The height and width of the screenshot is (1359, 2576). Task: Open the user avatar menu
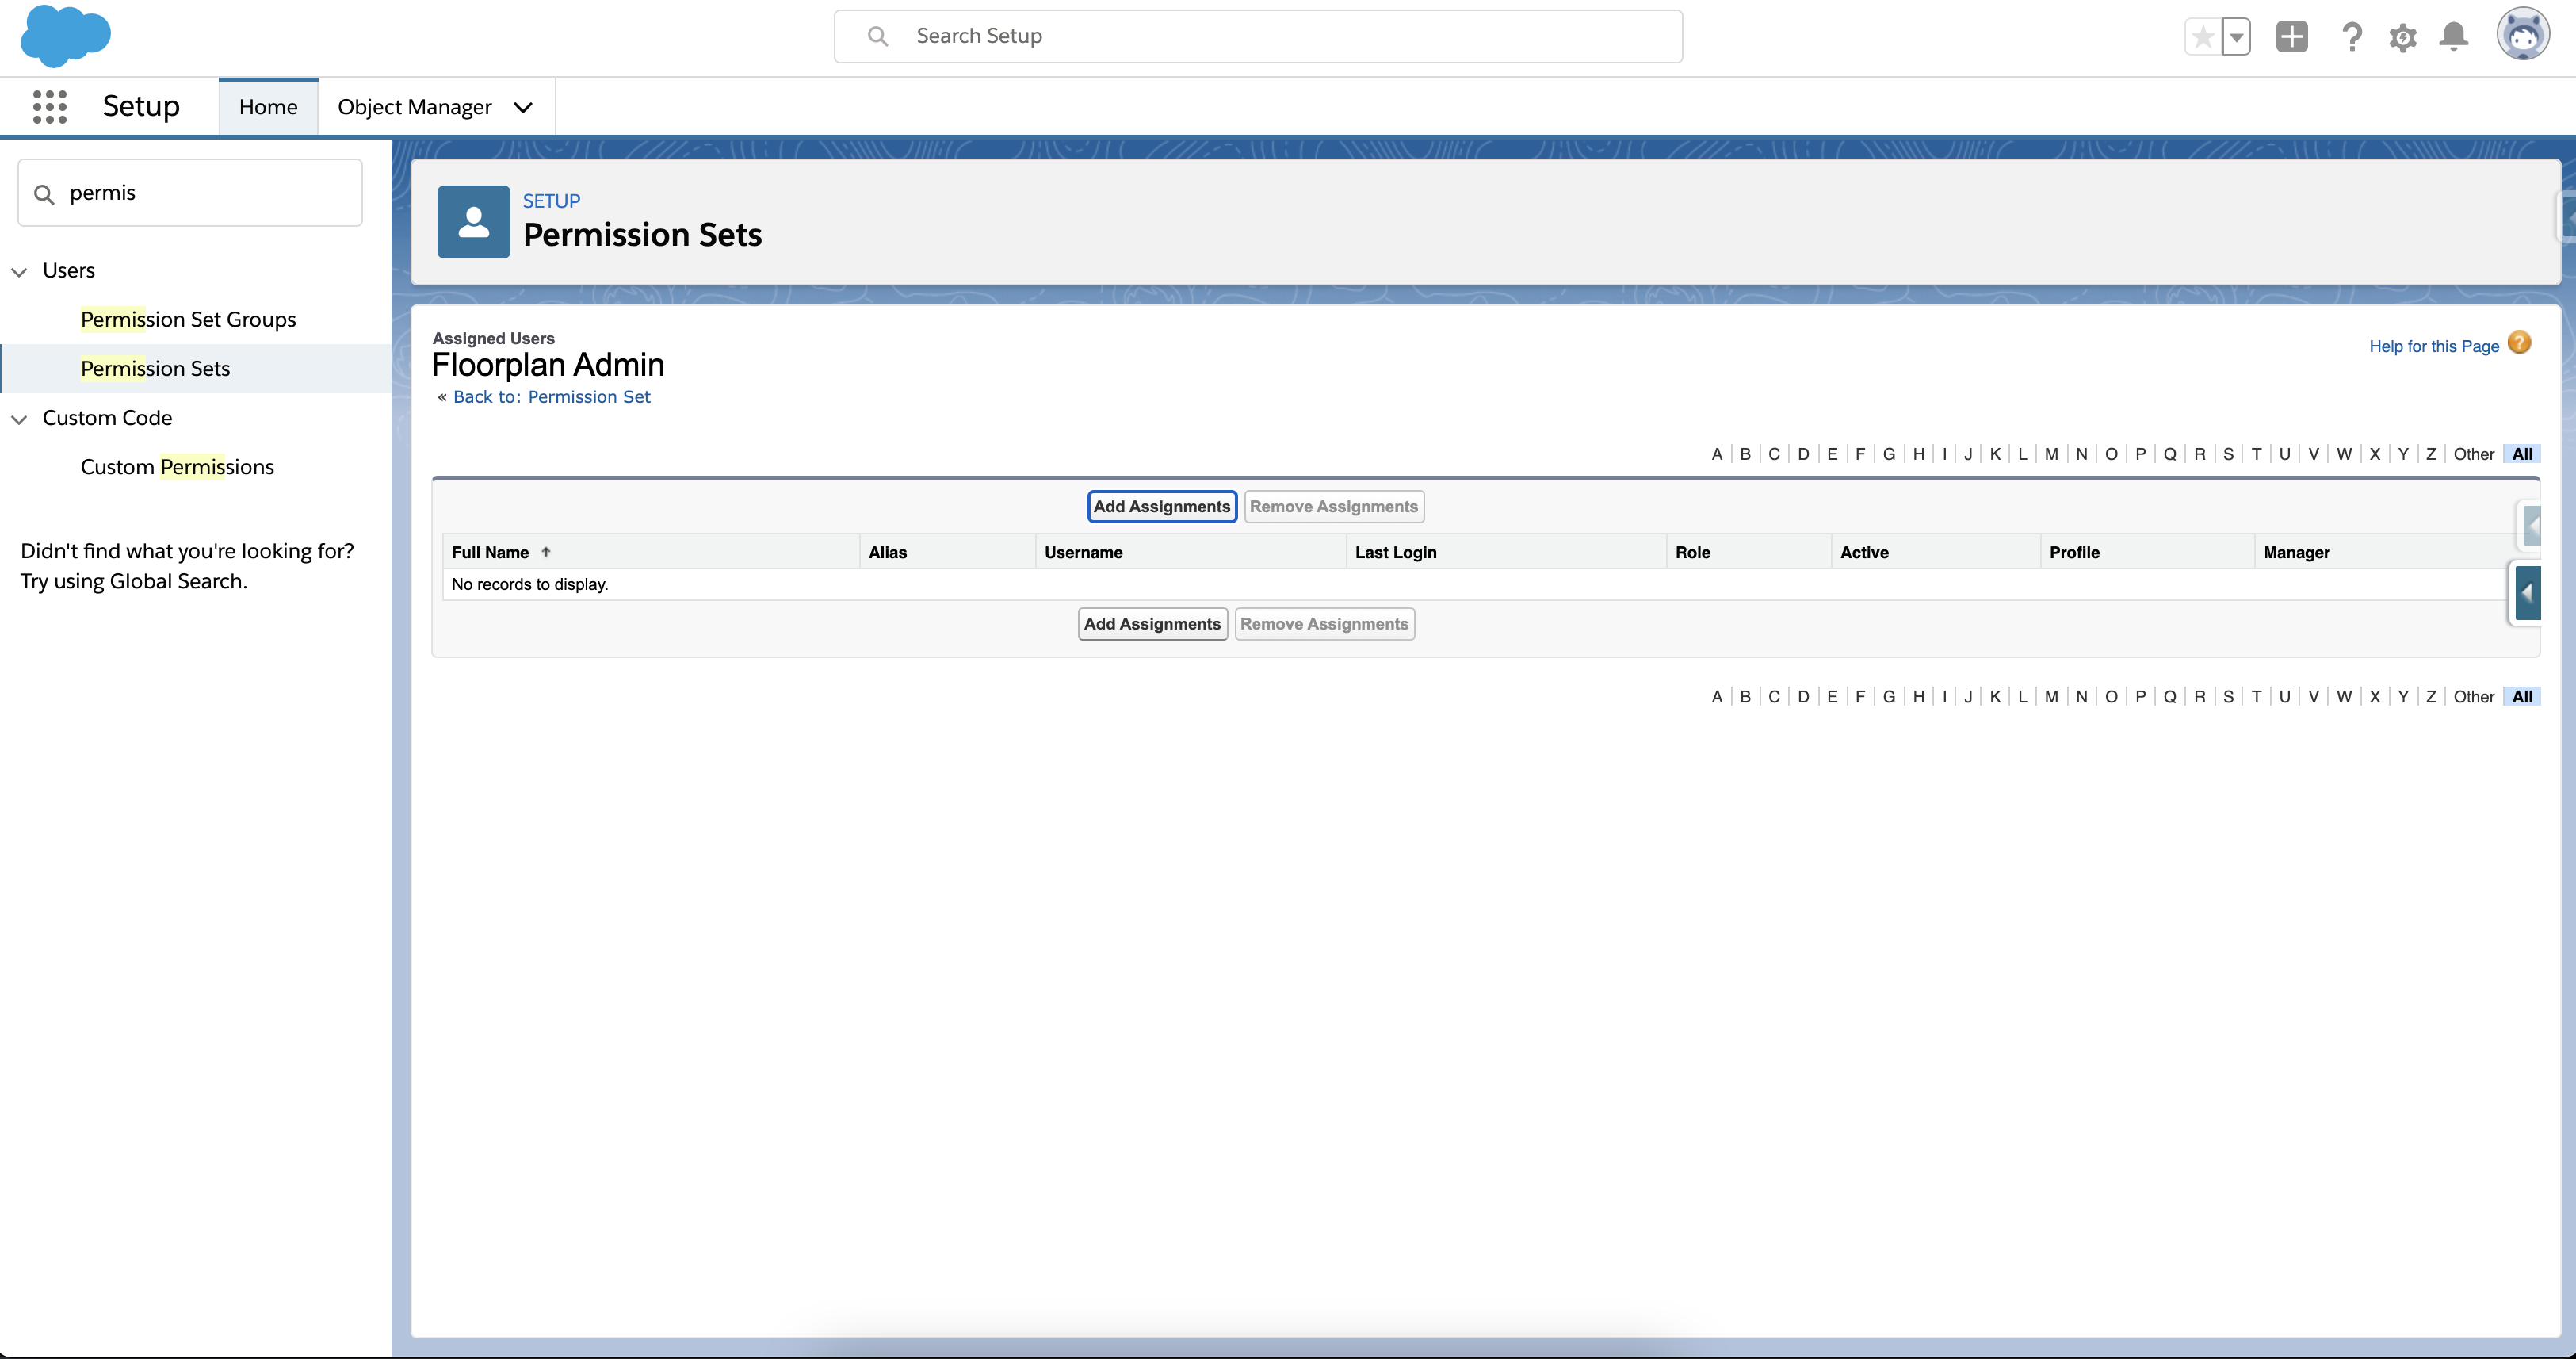[x=2524, y=36]
